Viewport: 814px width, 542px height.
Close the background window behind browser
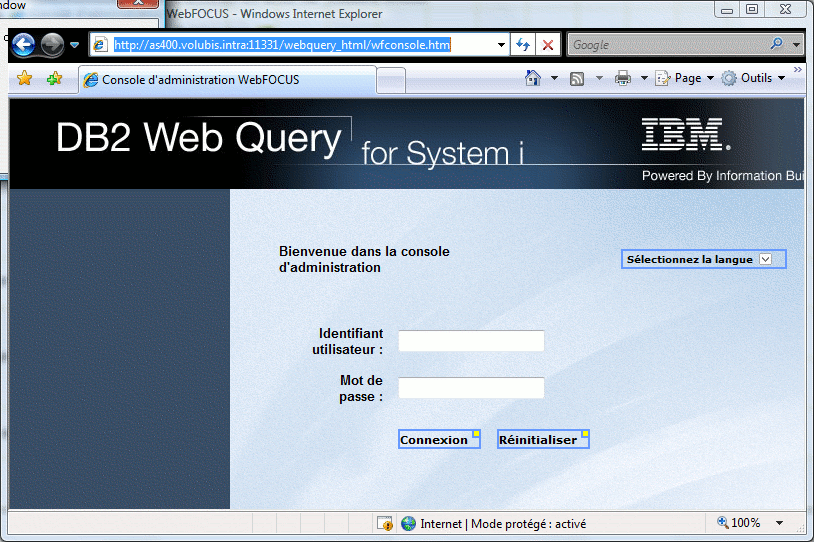(138, 3)
